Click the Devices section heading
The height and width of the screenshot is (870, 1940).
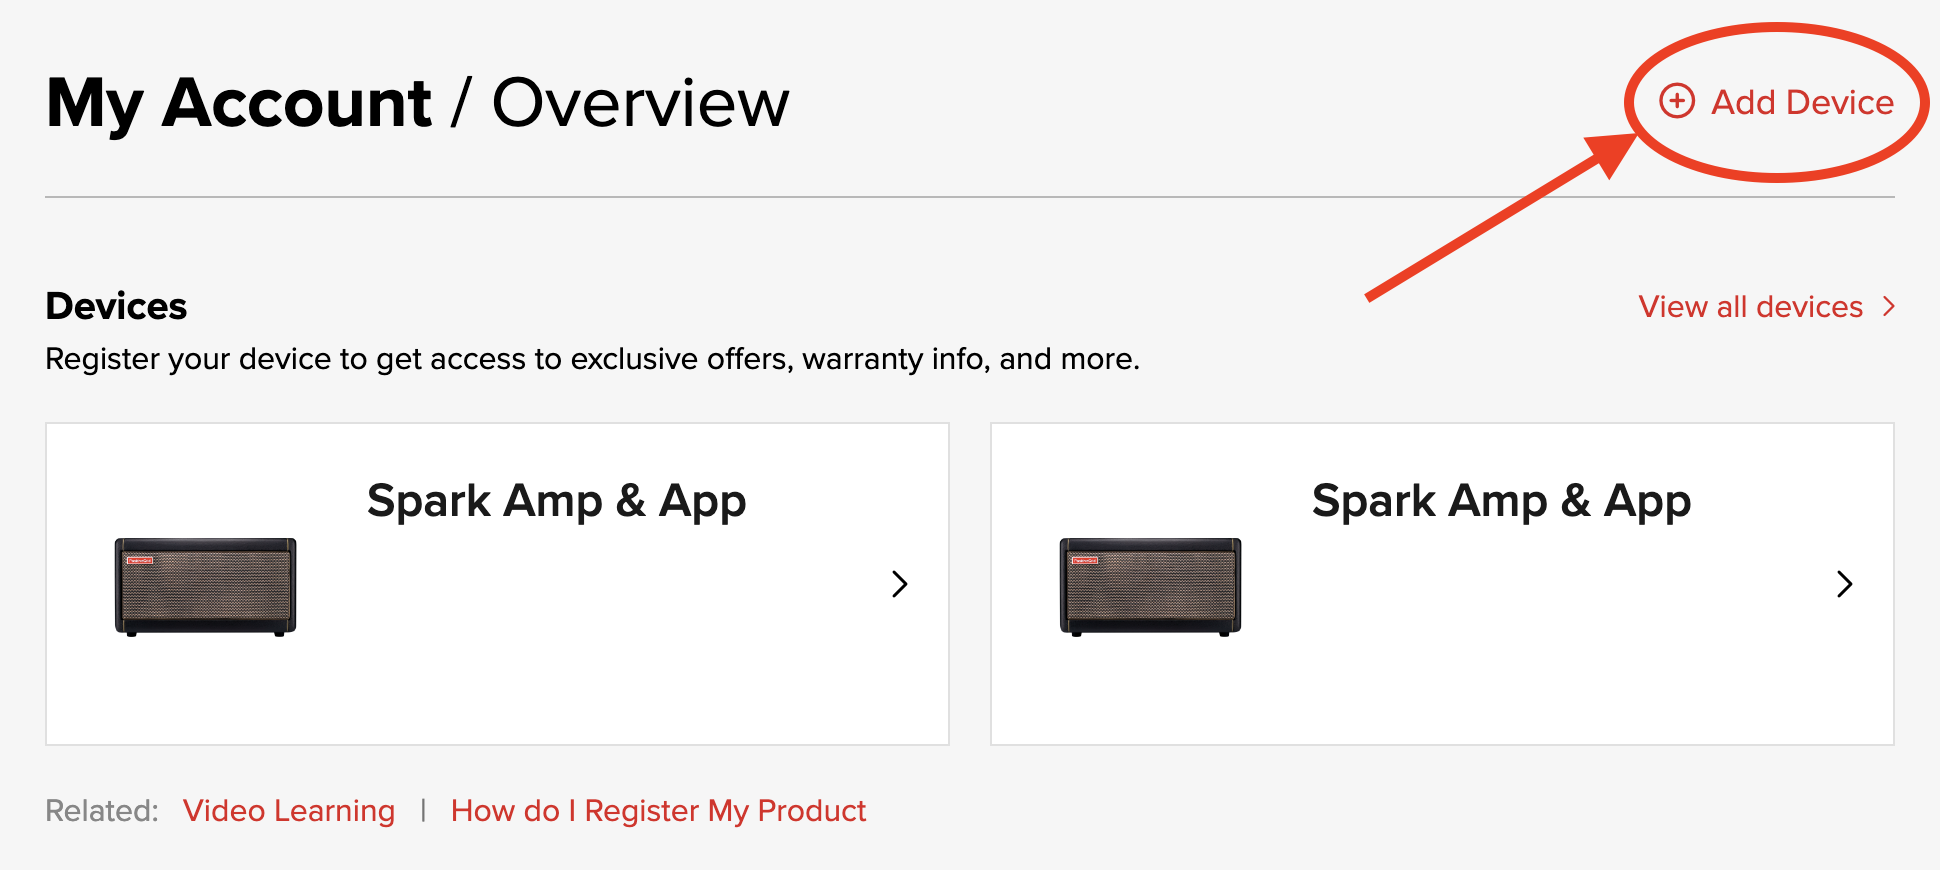[x=115, y=307]
